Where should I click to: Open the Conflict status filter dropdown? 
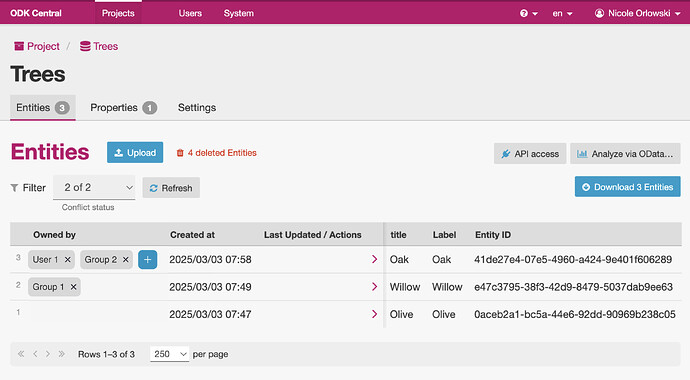94,187
